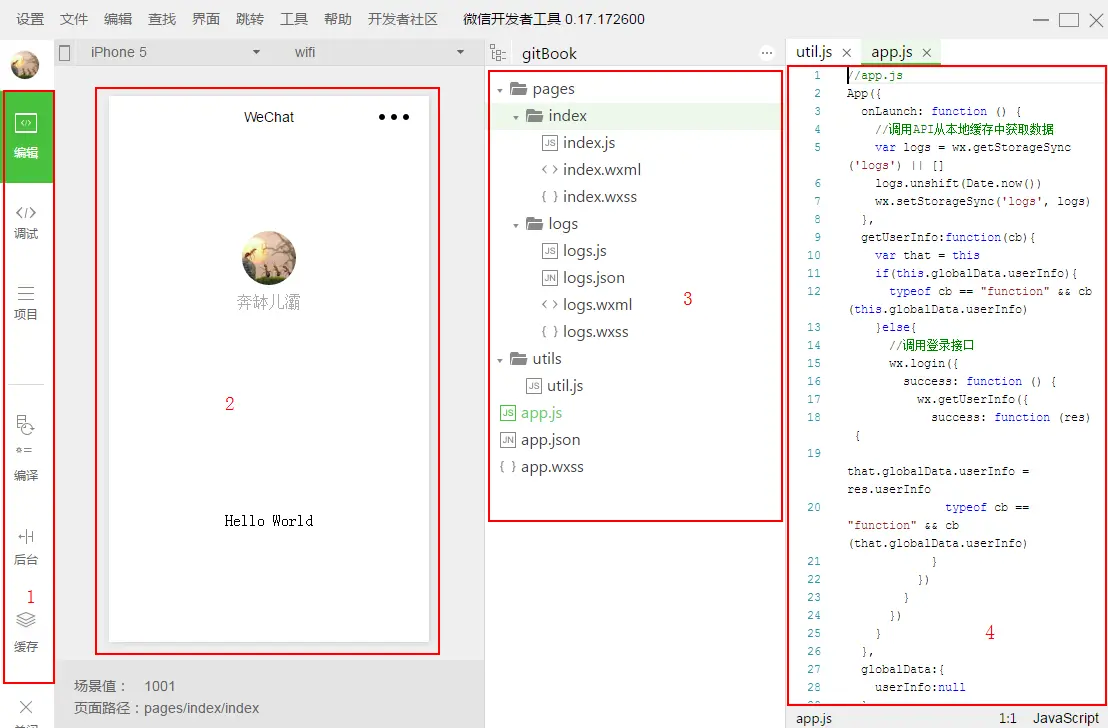
Task: Open the 编辑 menu in menu bar
Action: pos(117,19)
